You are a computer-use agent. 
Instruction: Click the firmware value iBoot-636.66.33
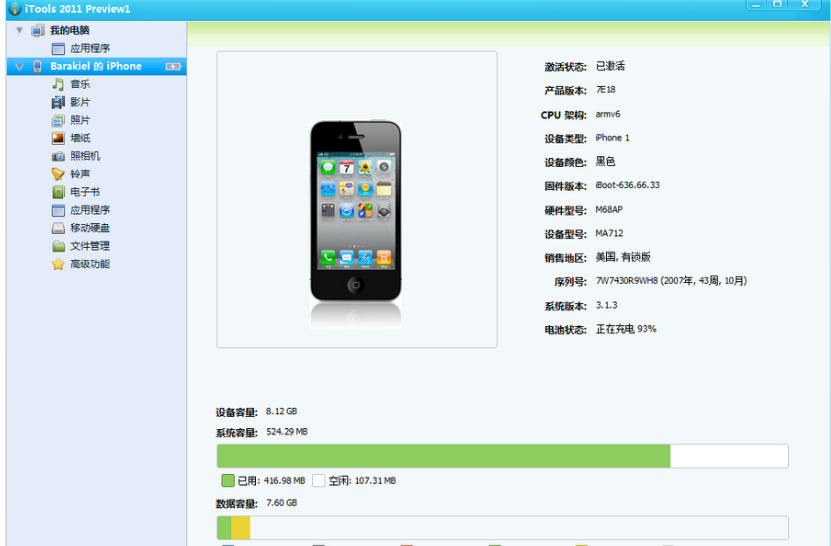tap(627, 185)
